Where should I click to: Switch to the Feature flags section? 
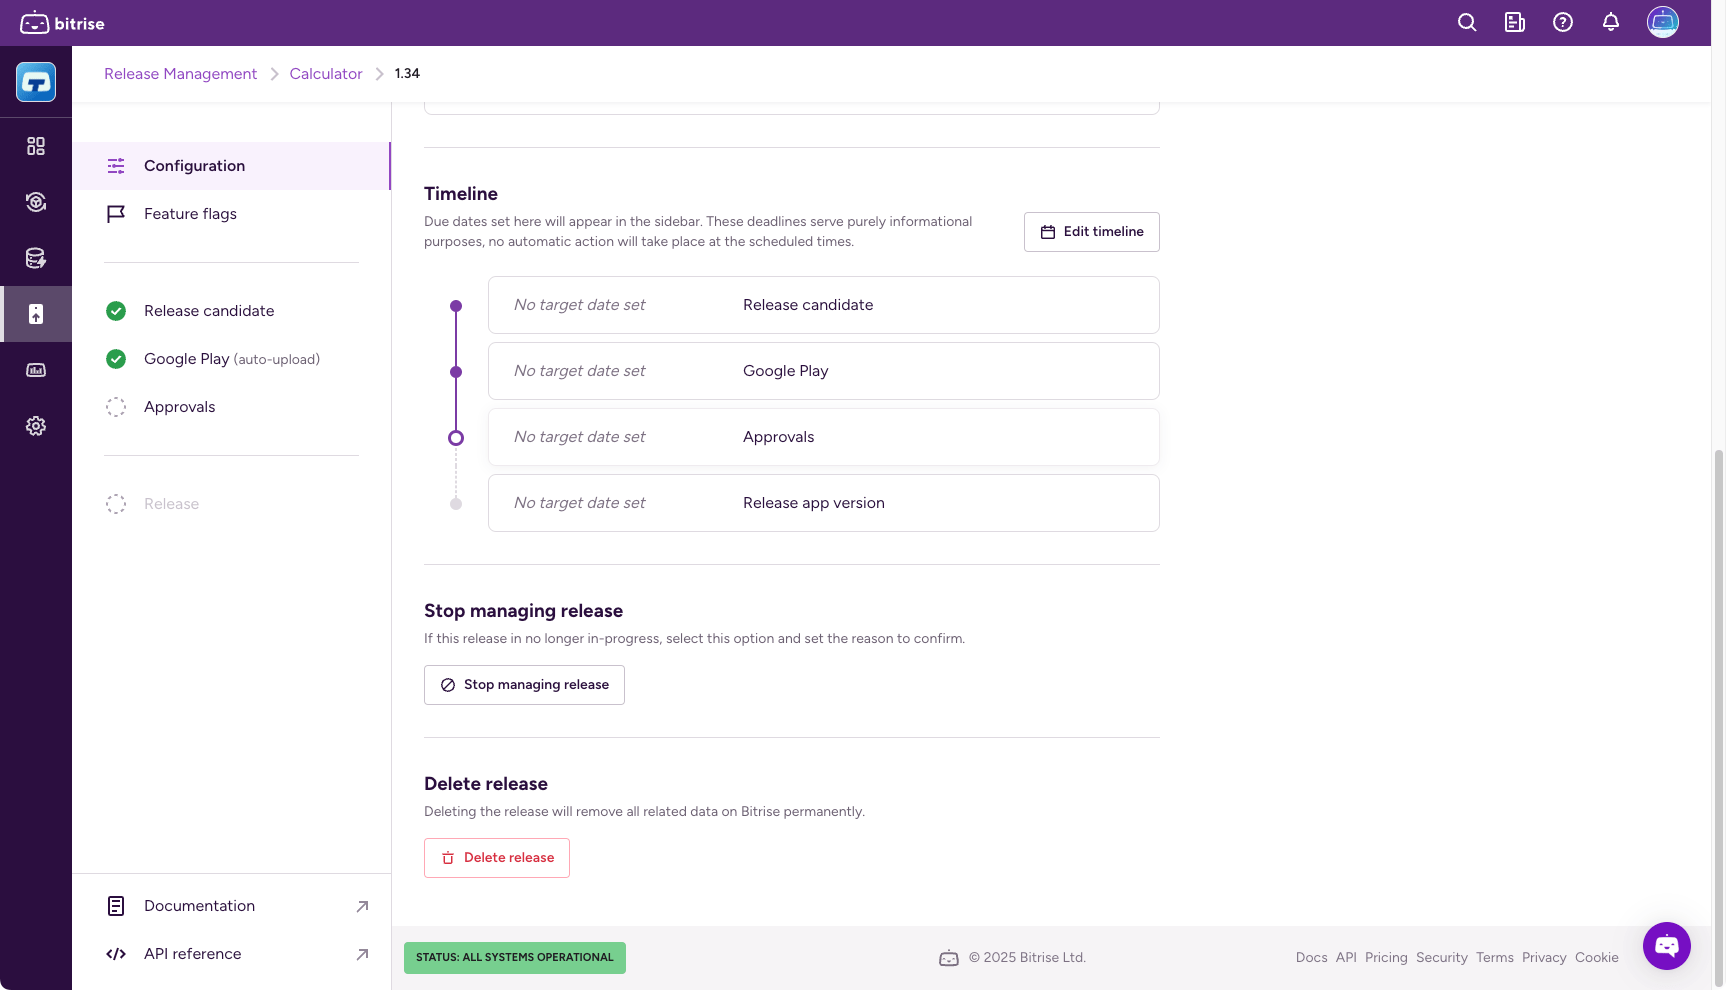[x=190, y=213]
